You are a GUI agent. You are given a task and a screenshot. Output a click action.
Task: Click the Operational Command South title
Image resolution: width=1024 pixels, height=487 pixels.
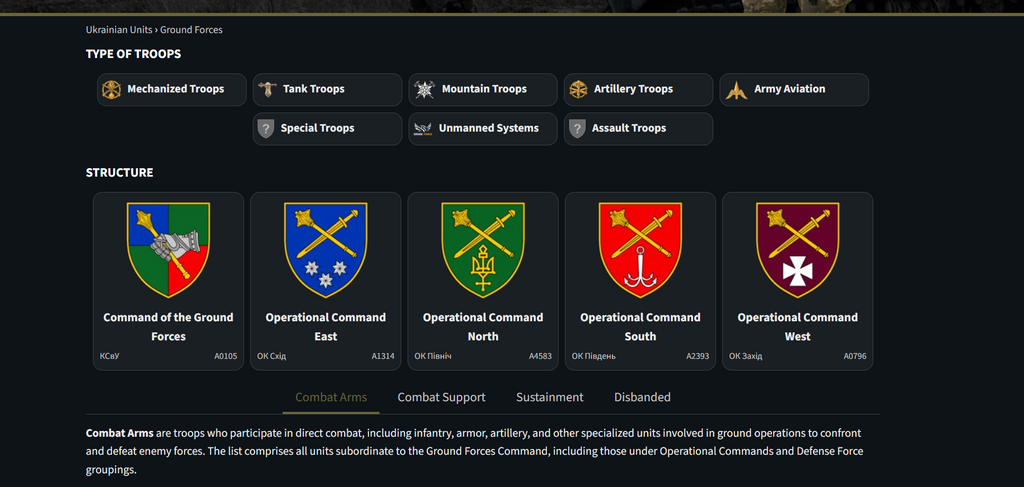click(641, 327)
